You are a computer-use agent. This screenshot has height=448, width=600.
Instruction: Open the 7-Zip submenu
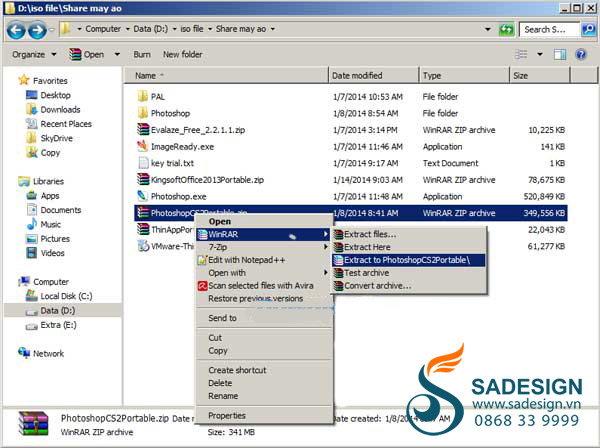263,247
